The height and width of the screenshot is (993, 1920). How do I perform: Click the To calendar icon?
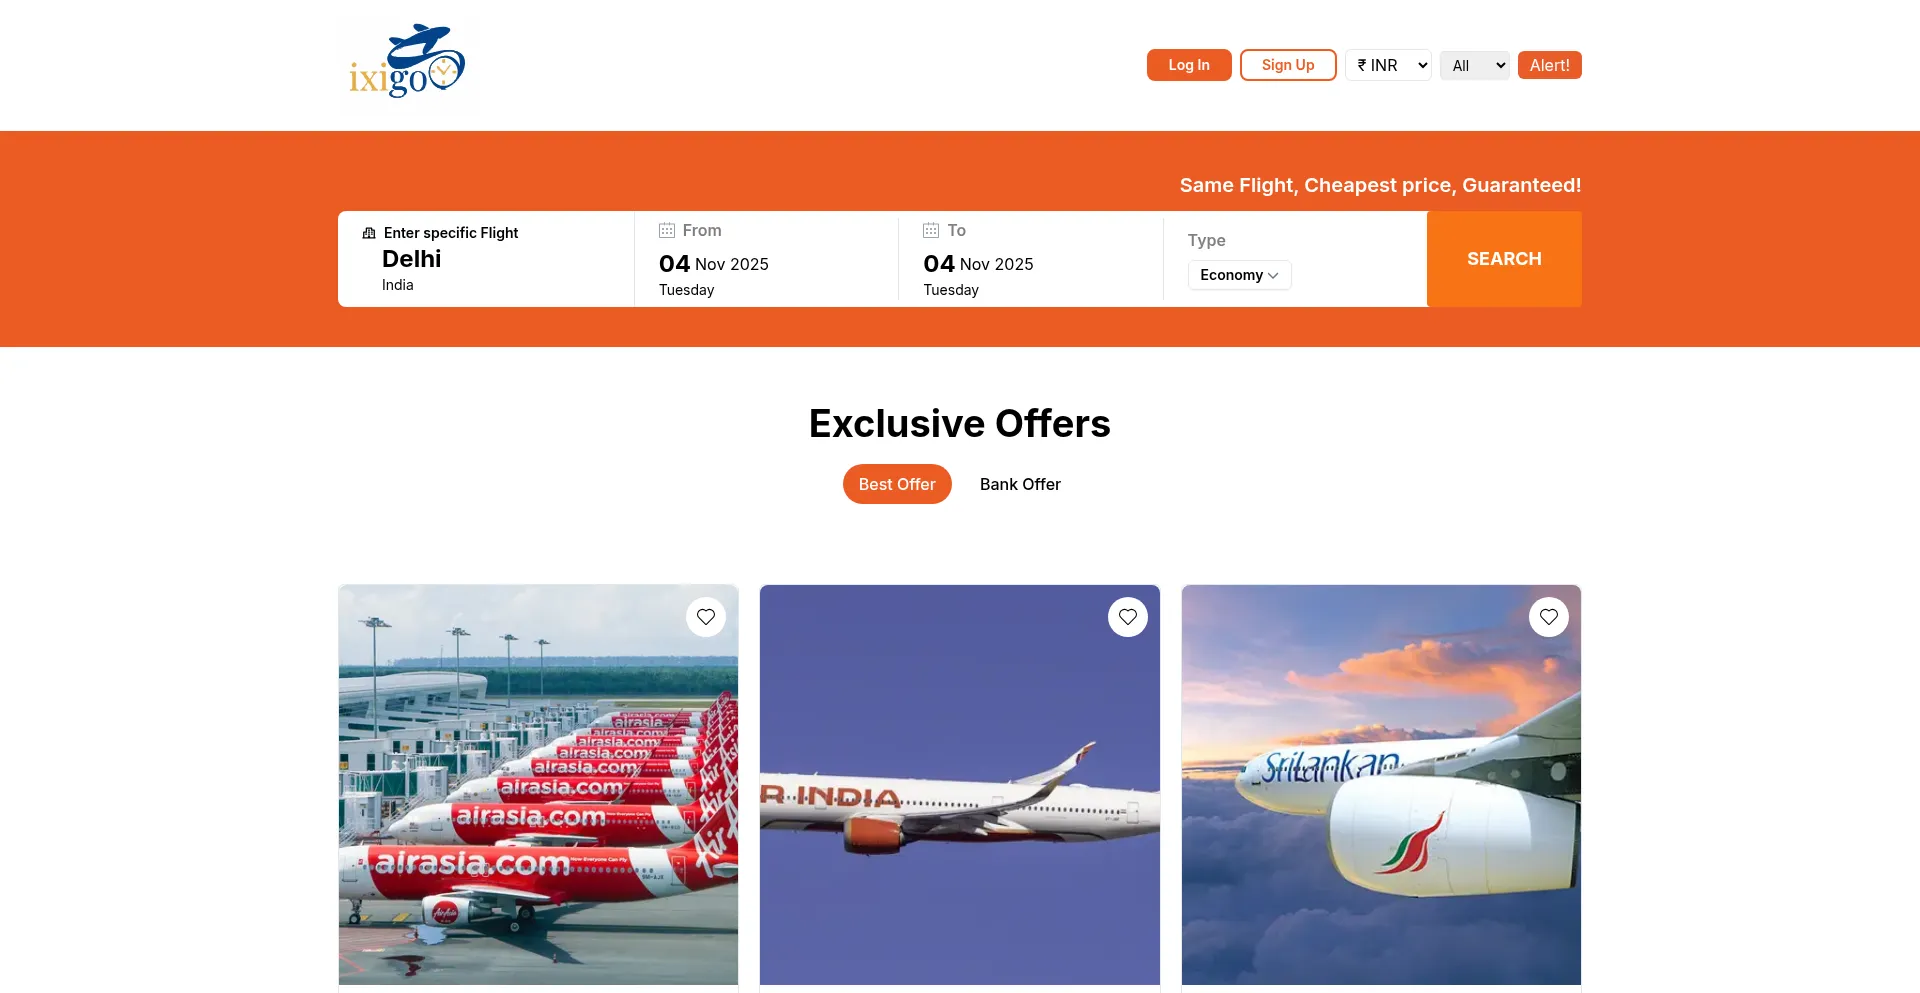931,231
